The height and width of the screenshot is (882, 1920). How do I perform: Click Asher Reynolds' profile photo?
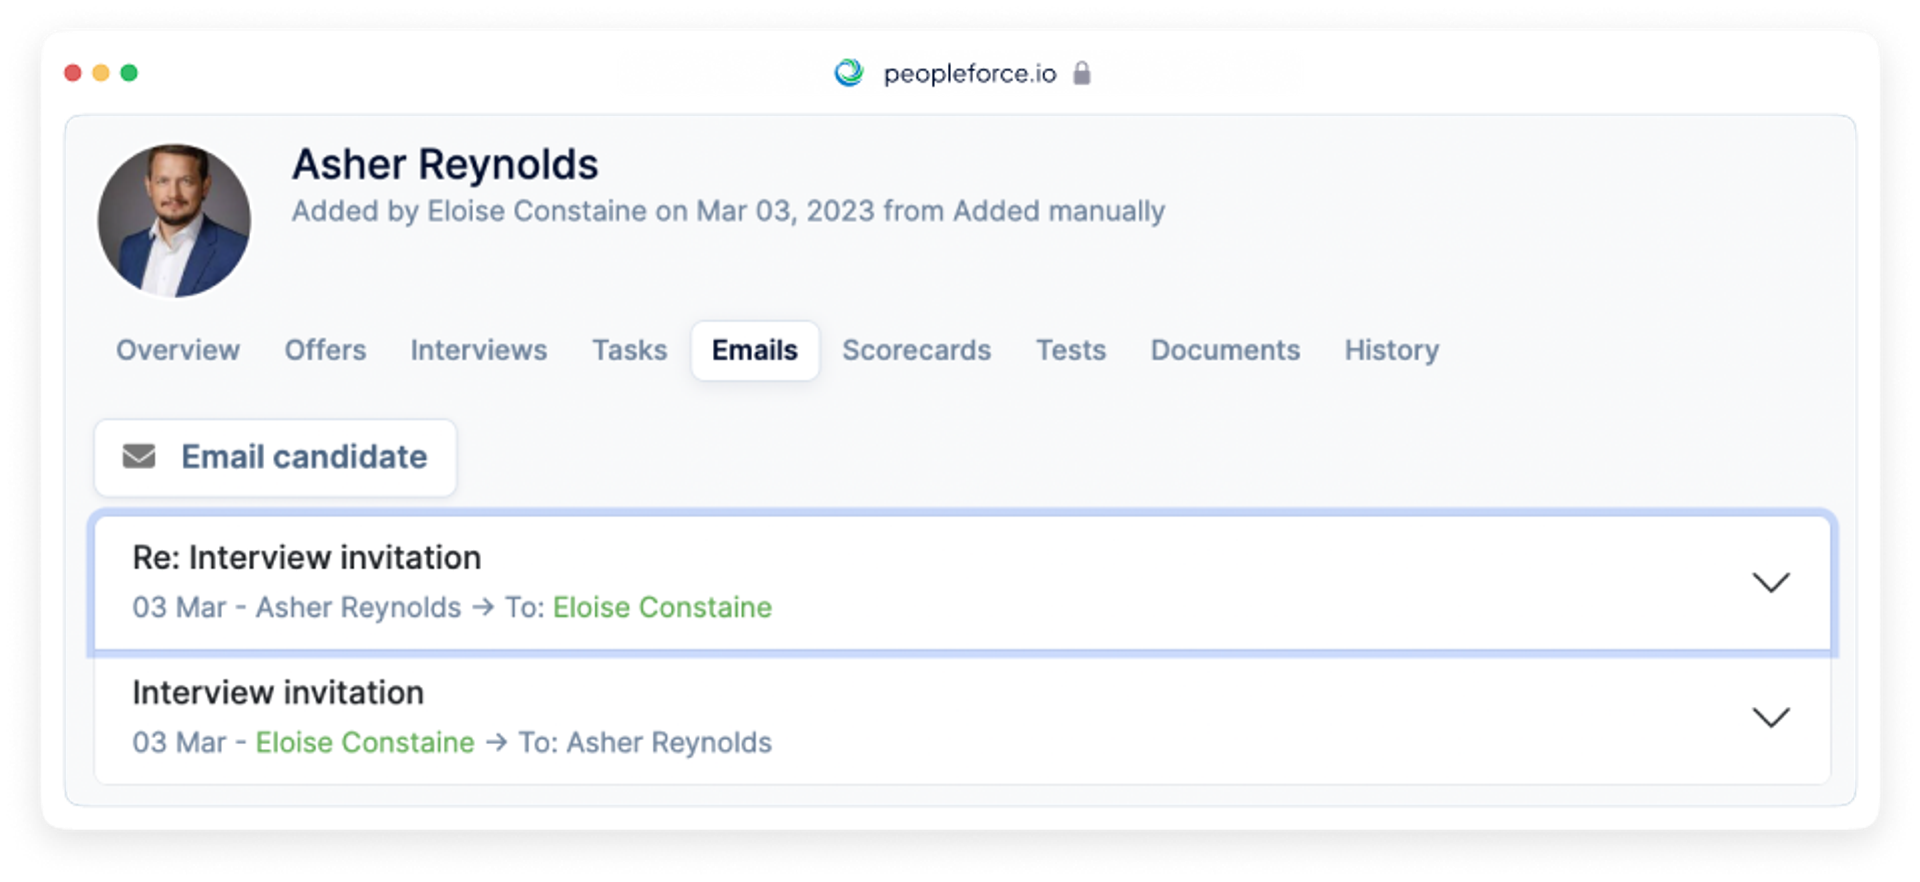pos(174,221)
